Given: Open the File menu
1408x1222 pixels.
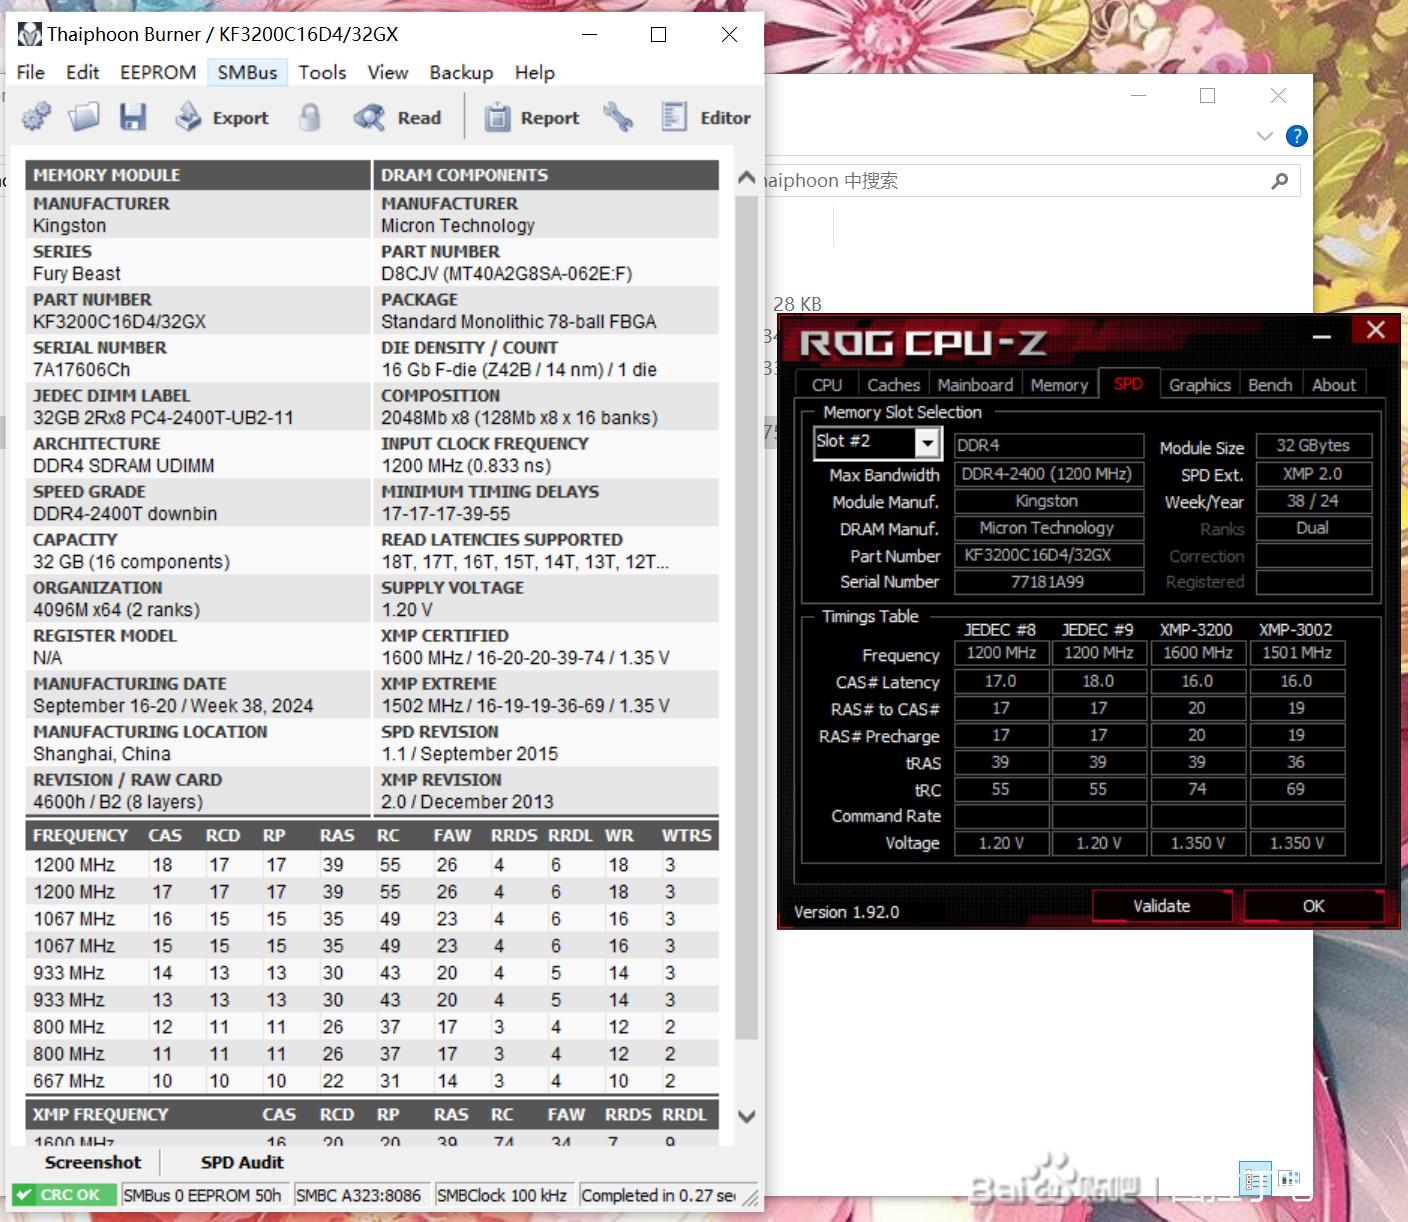Looking at the screenshot, I should click(31, 72).
